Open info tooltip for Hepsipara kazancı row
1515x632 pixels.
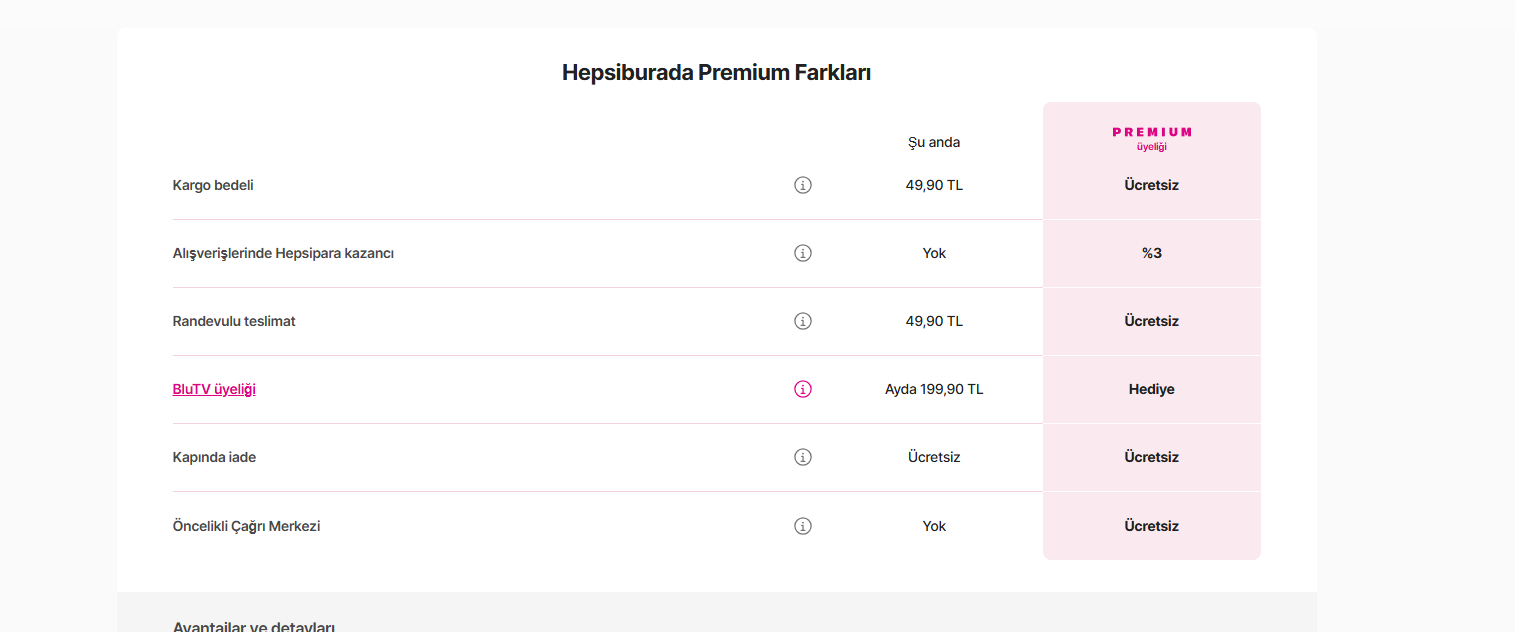(x=802, y=253)
